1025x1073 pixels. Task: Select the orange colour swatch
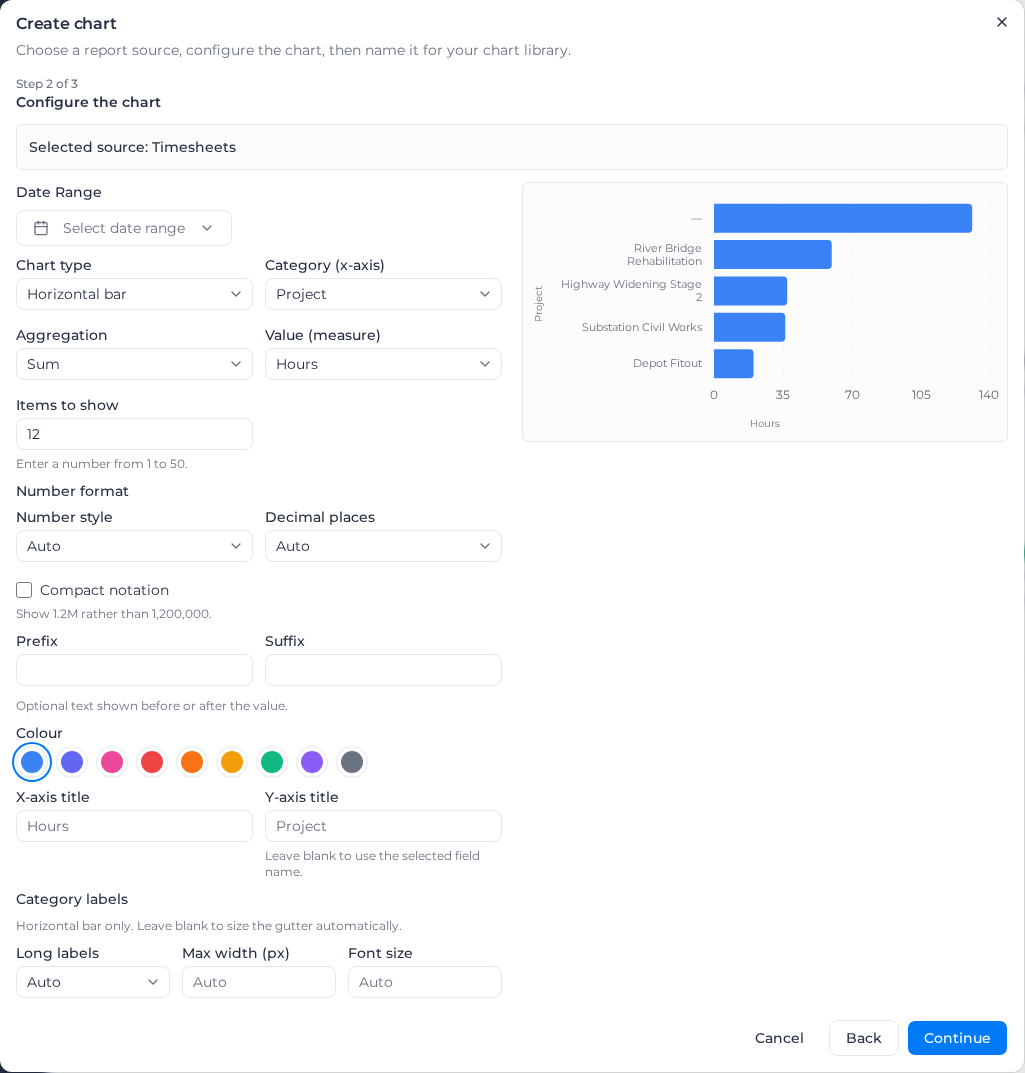pos(192,762)
